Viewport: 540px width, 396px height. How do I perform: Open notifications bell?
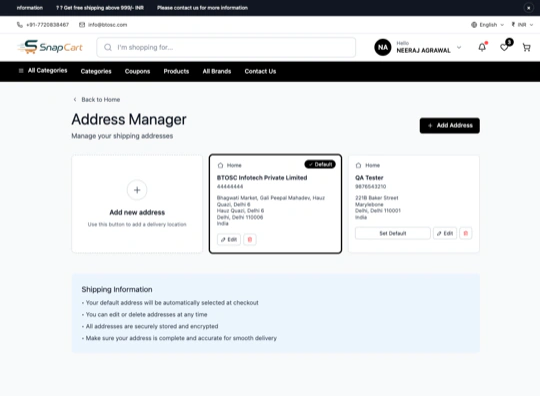pos(482,48)
